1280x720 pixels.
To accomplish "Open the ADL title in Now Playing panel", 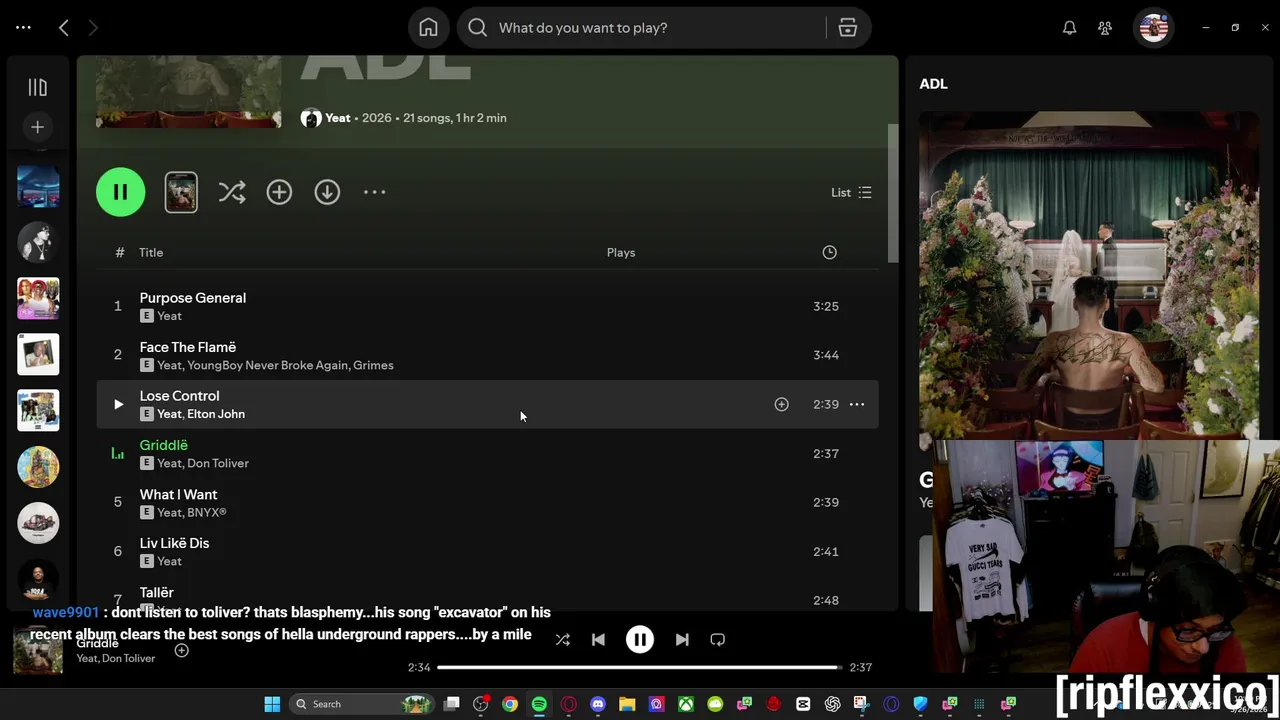I will point(933,84).
